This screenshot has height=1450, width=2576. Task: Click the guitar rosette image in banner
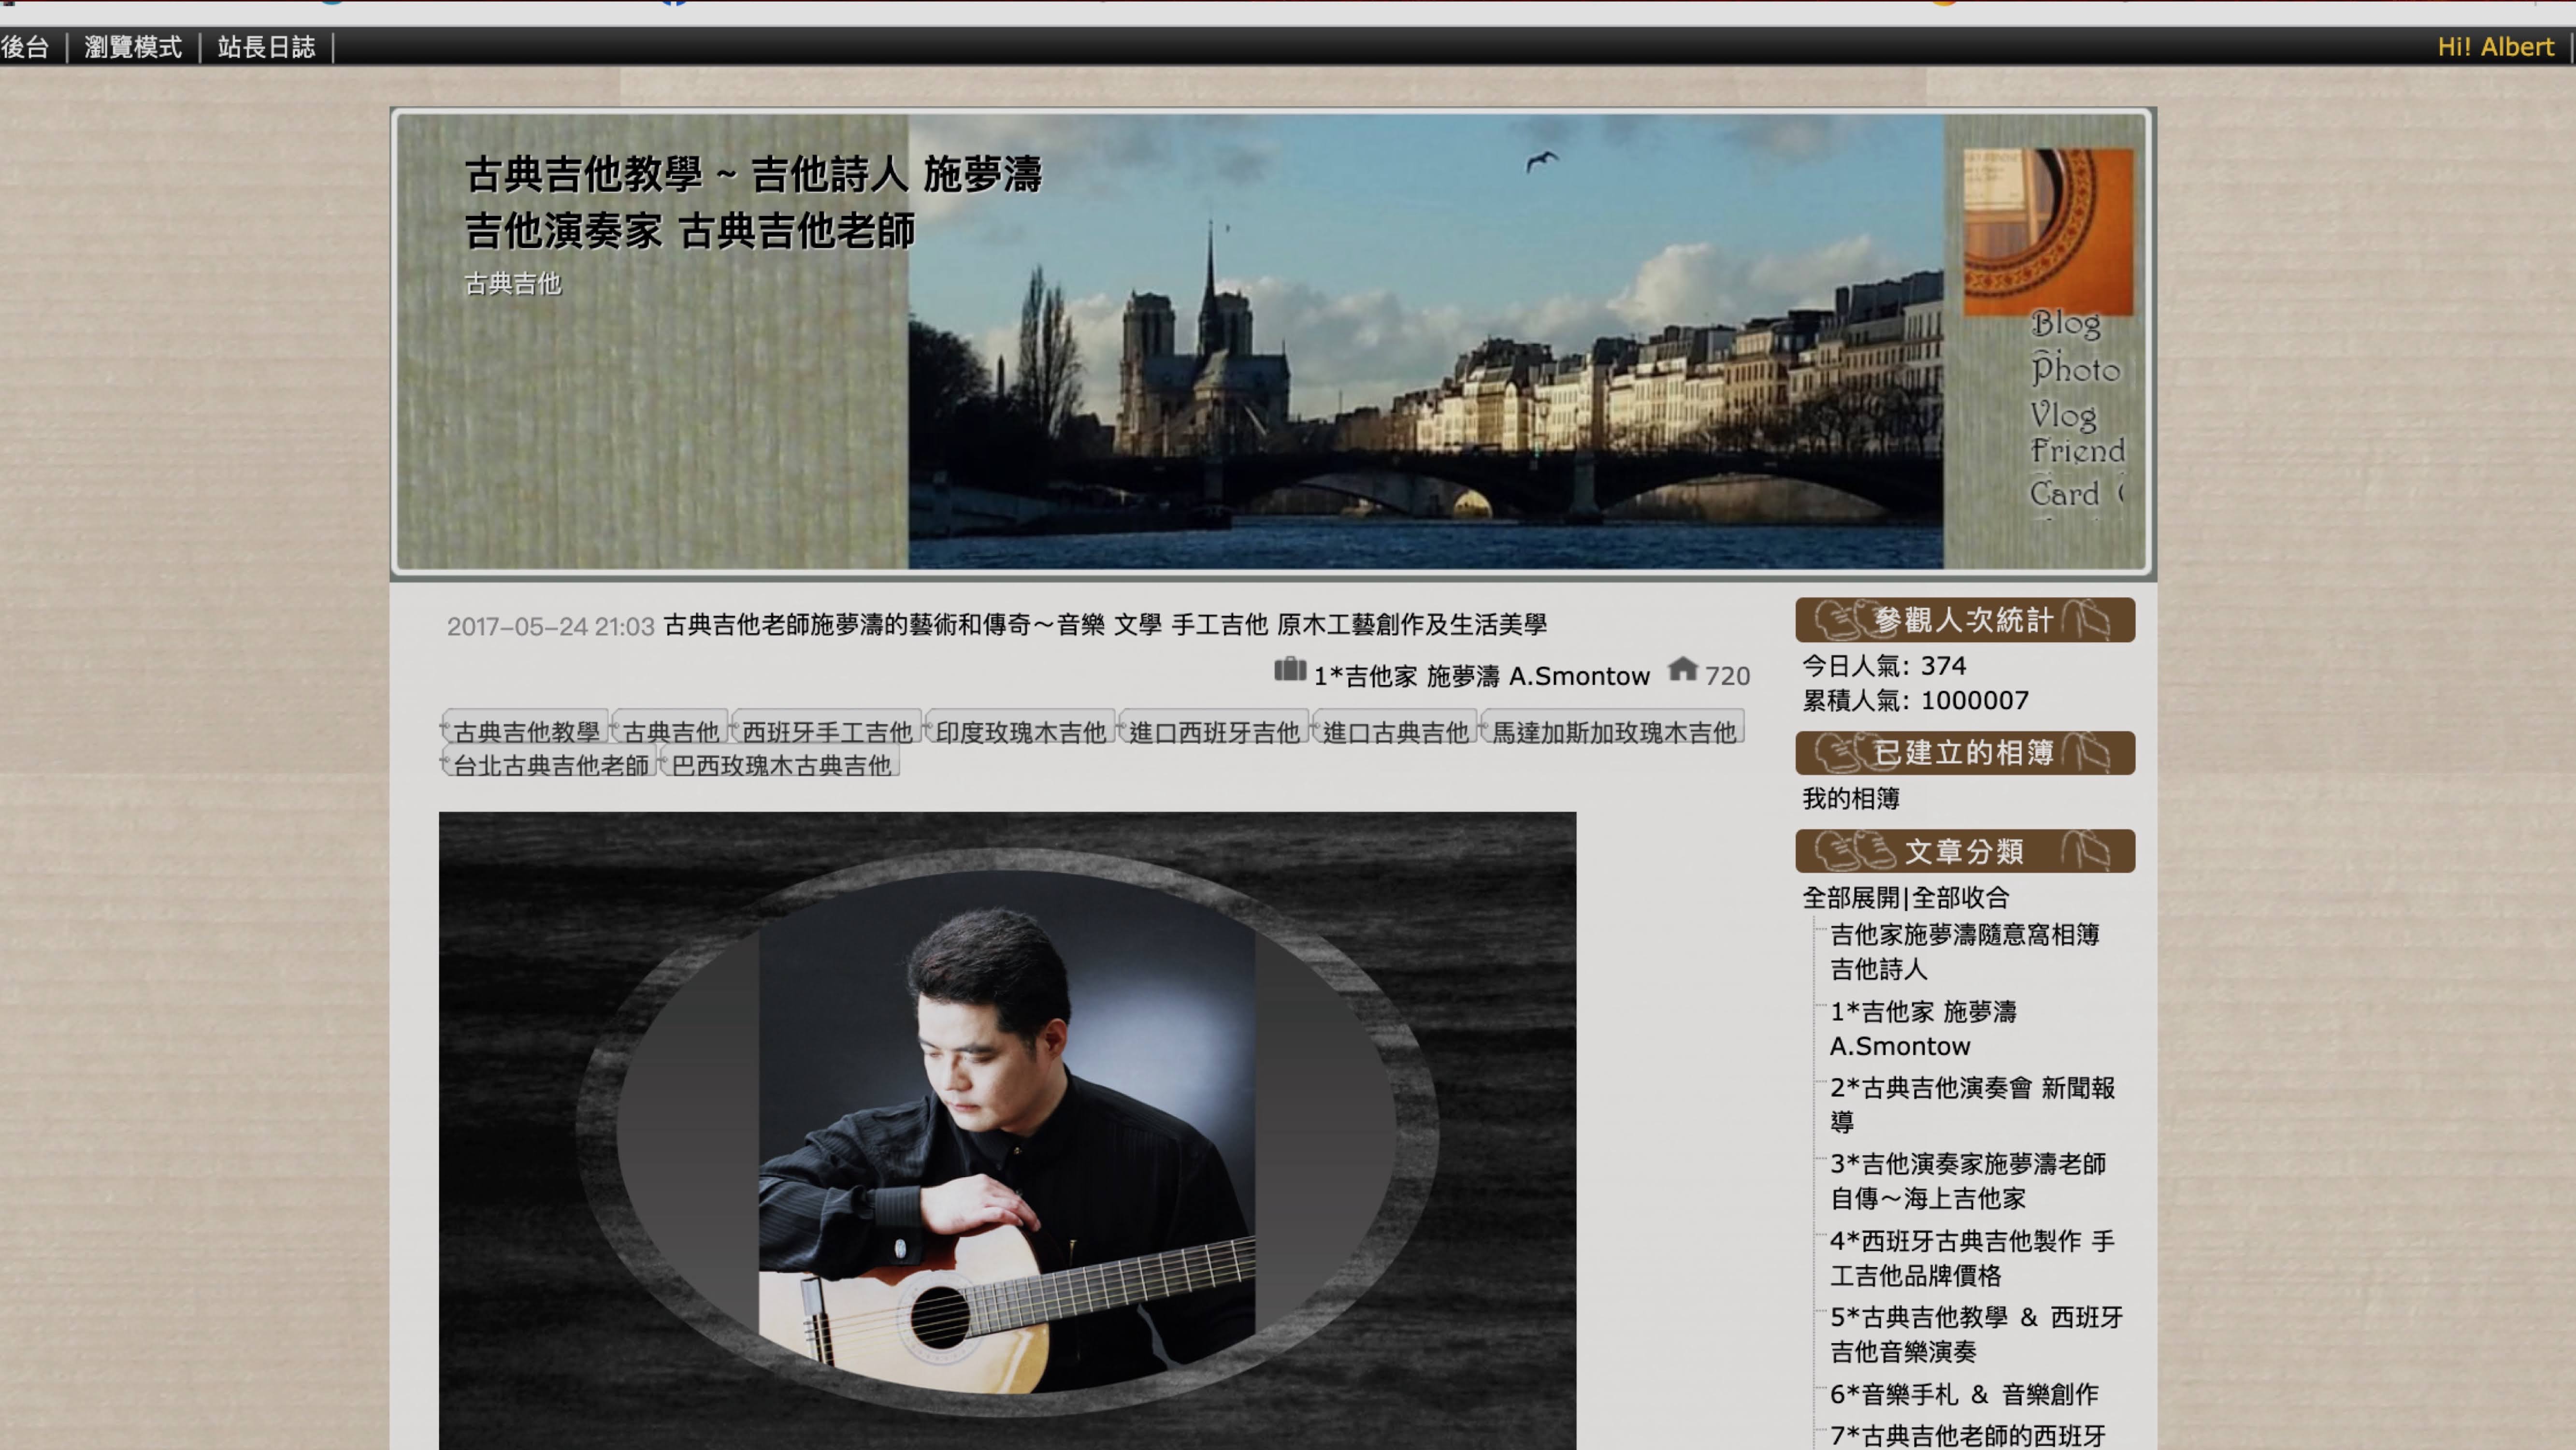(x=2048, y=232)
